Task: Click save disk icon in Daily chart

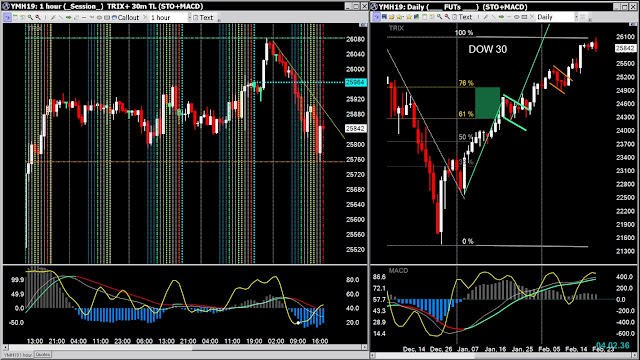Action: (x=384, y=17)
